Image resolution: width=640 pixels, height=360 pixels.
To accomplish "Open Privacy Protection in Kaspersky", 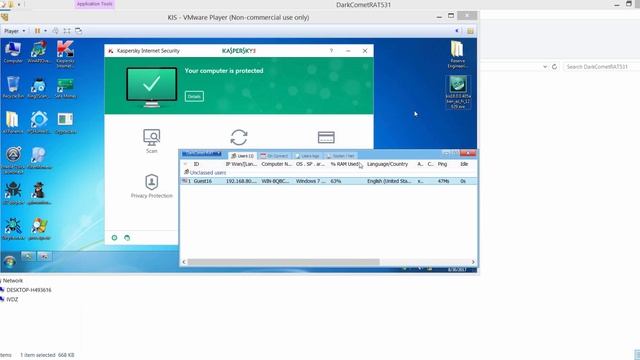I will pos(151,186).
